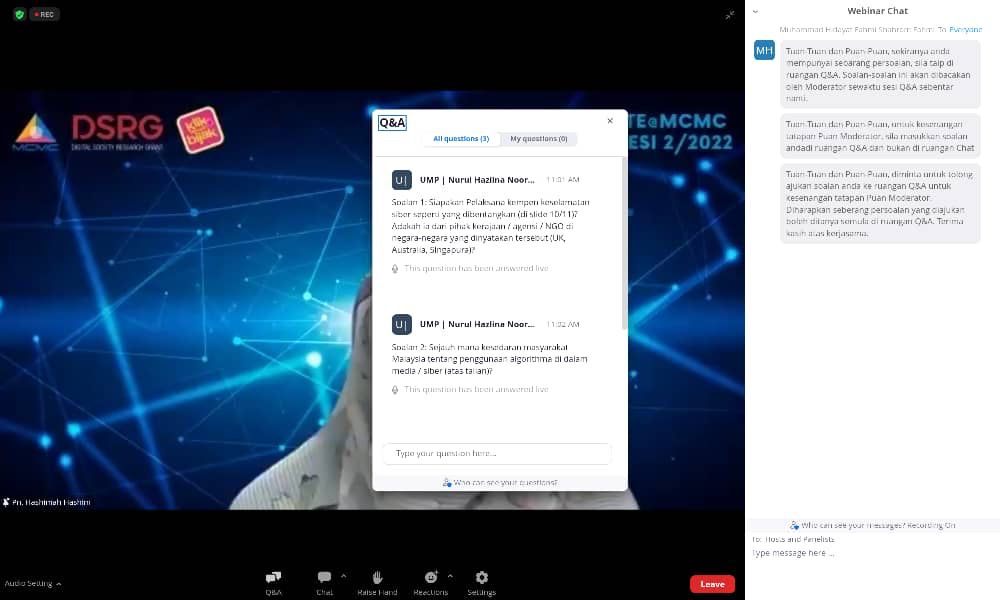Click the chat message starting 'untuk kesenangan'
Viewport: 1000px width, 600px height.
[x=880, y=136]
